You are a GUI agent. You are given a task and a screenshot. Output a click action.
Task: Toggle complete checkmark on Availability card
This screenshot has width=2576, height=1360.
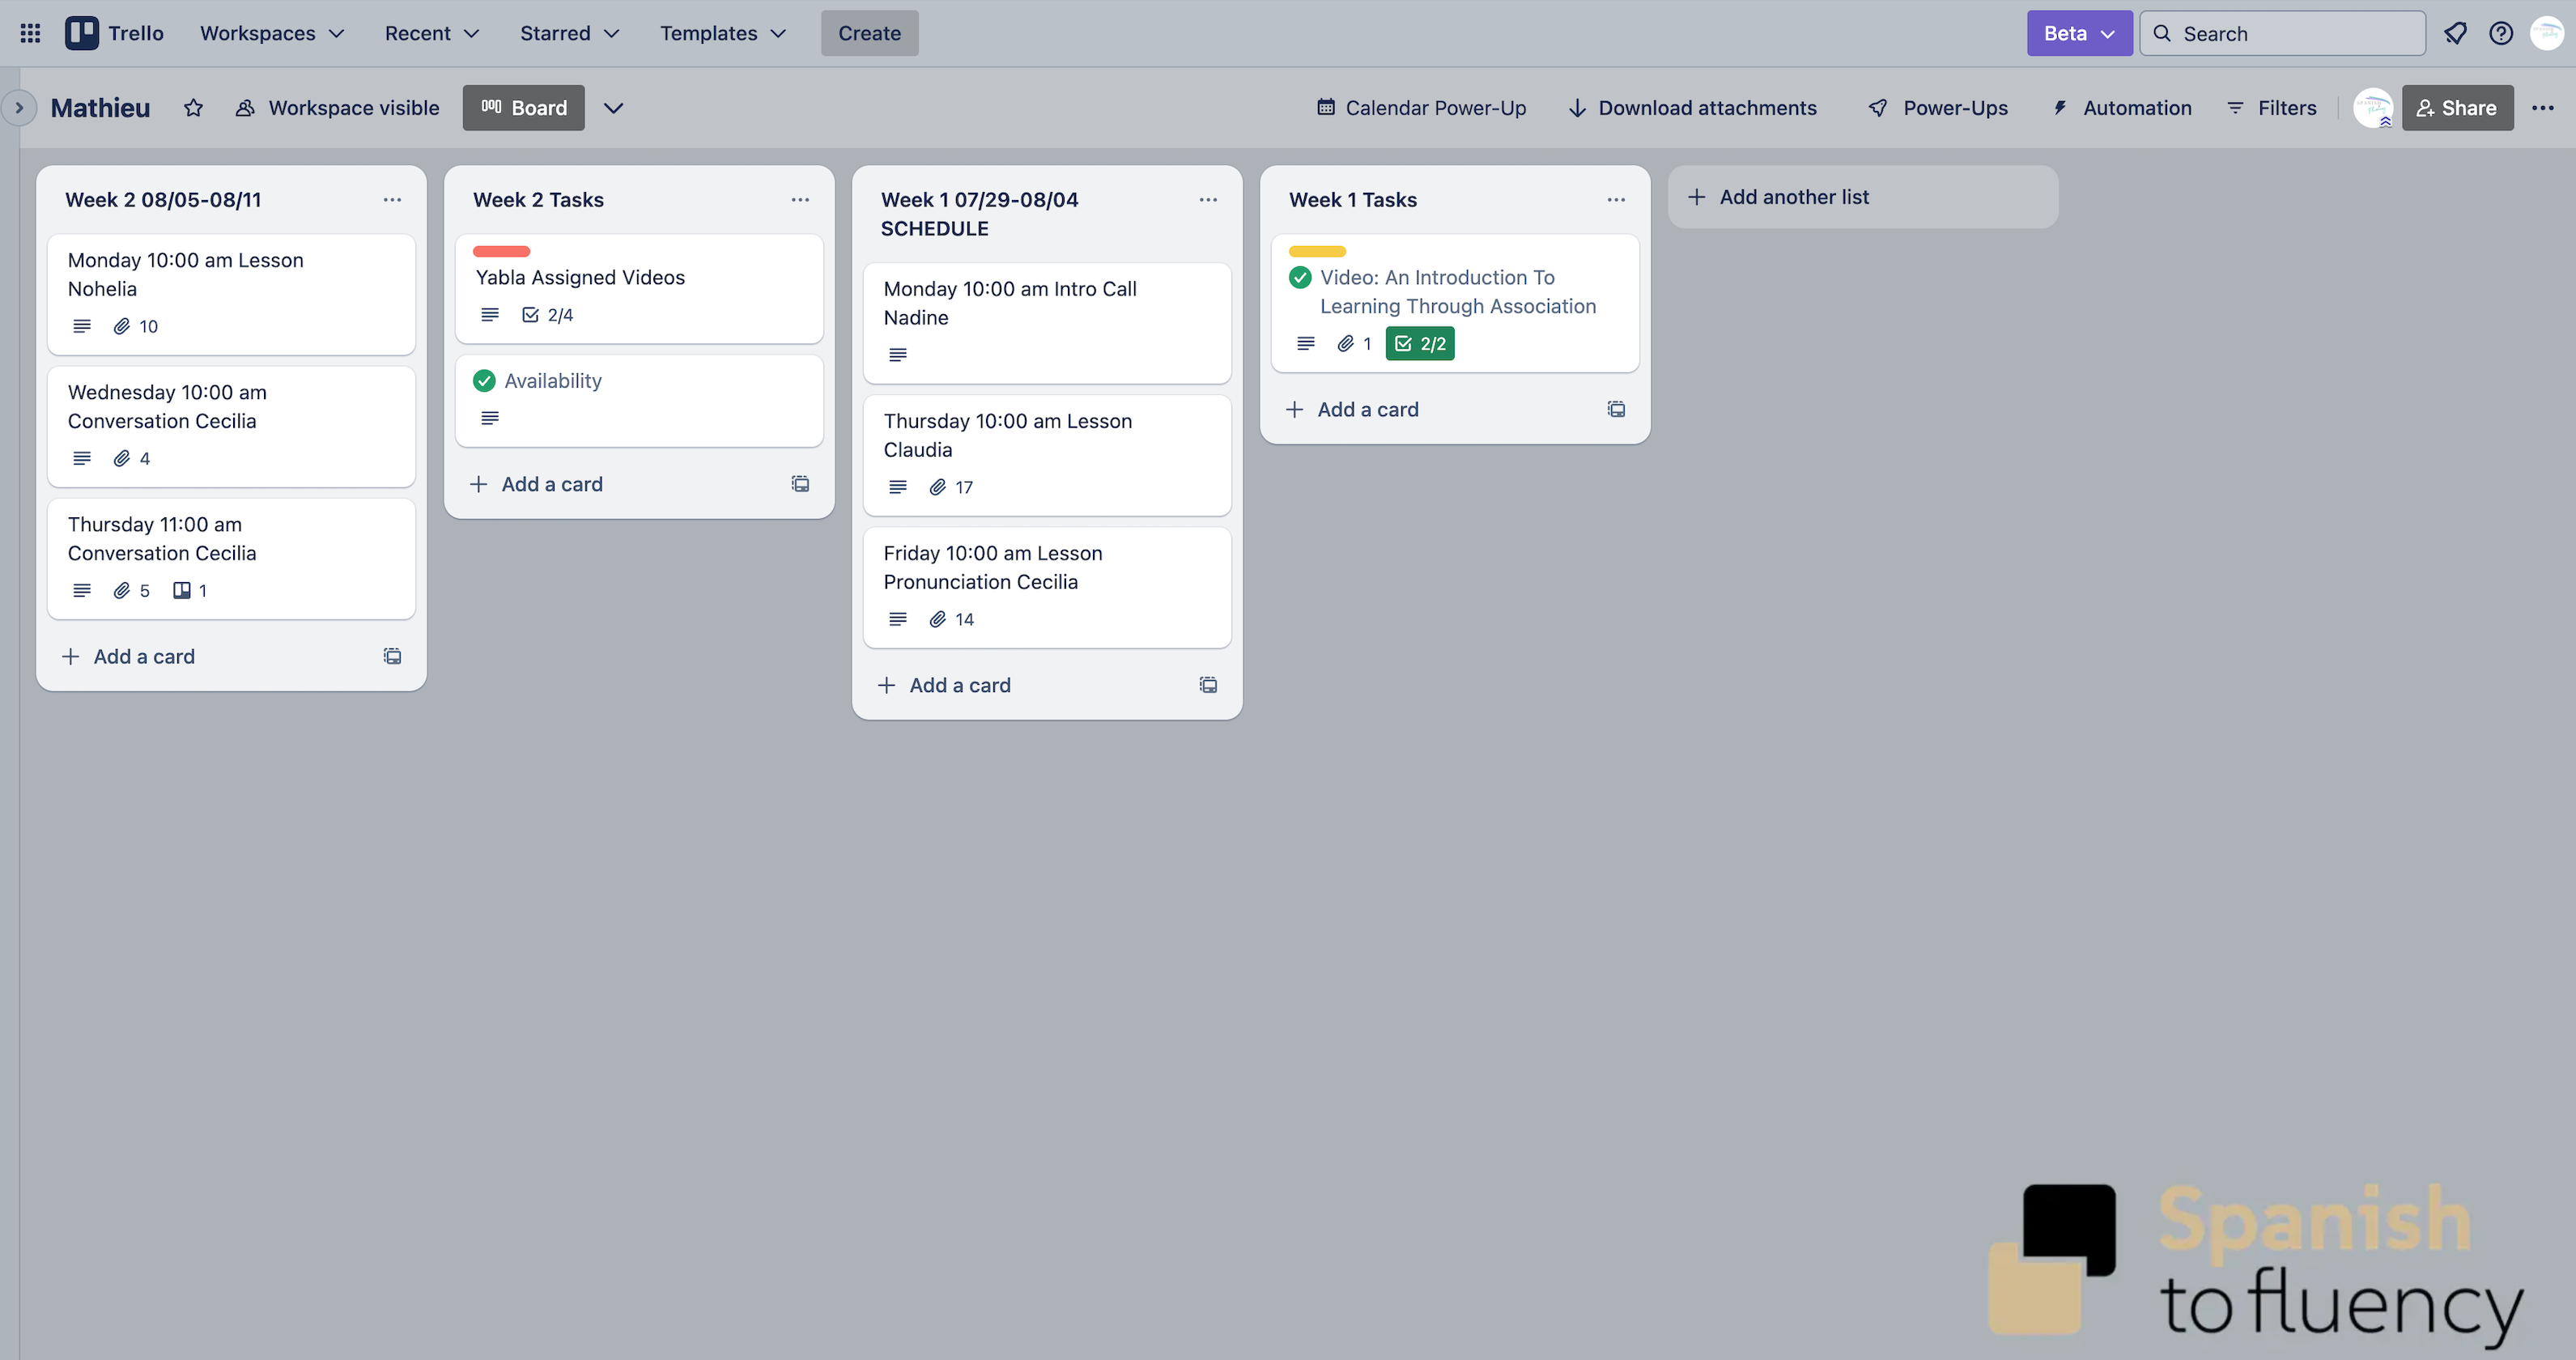point(484,381)
